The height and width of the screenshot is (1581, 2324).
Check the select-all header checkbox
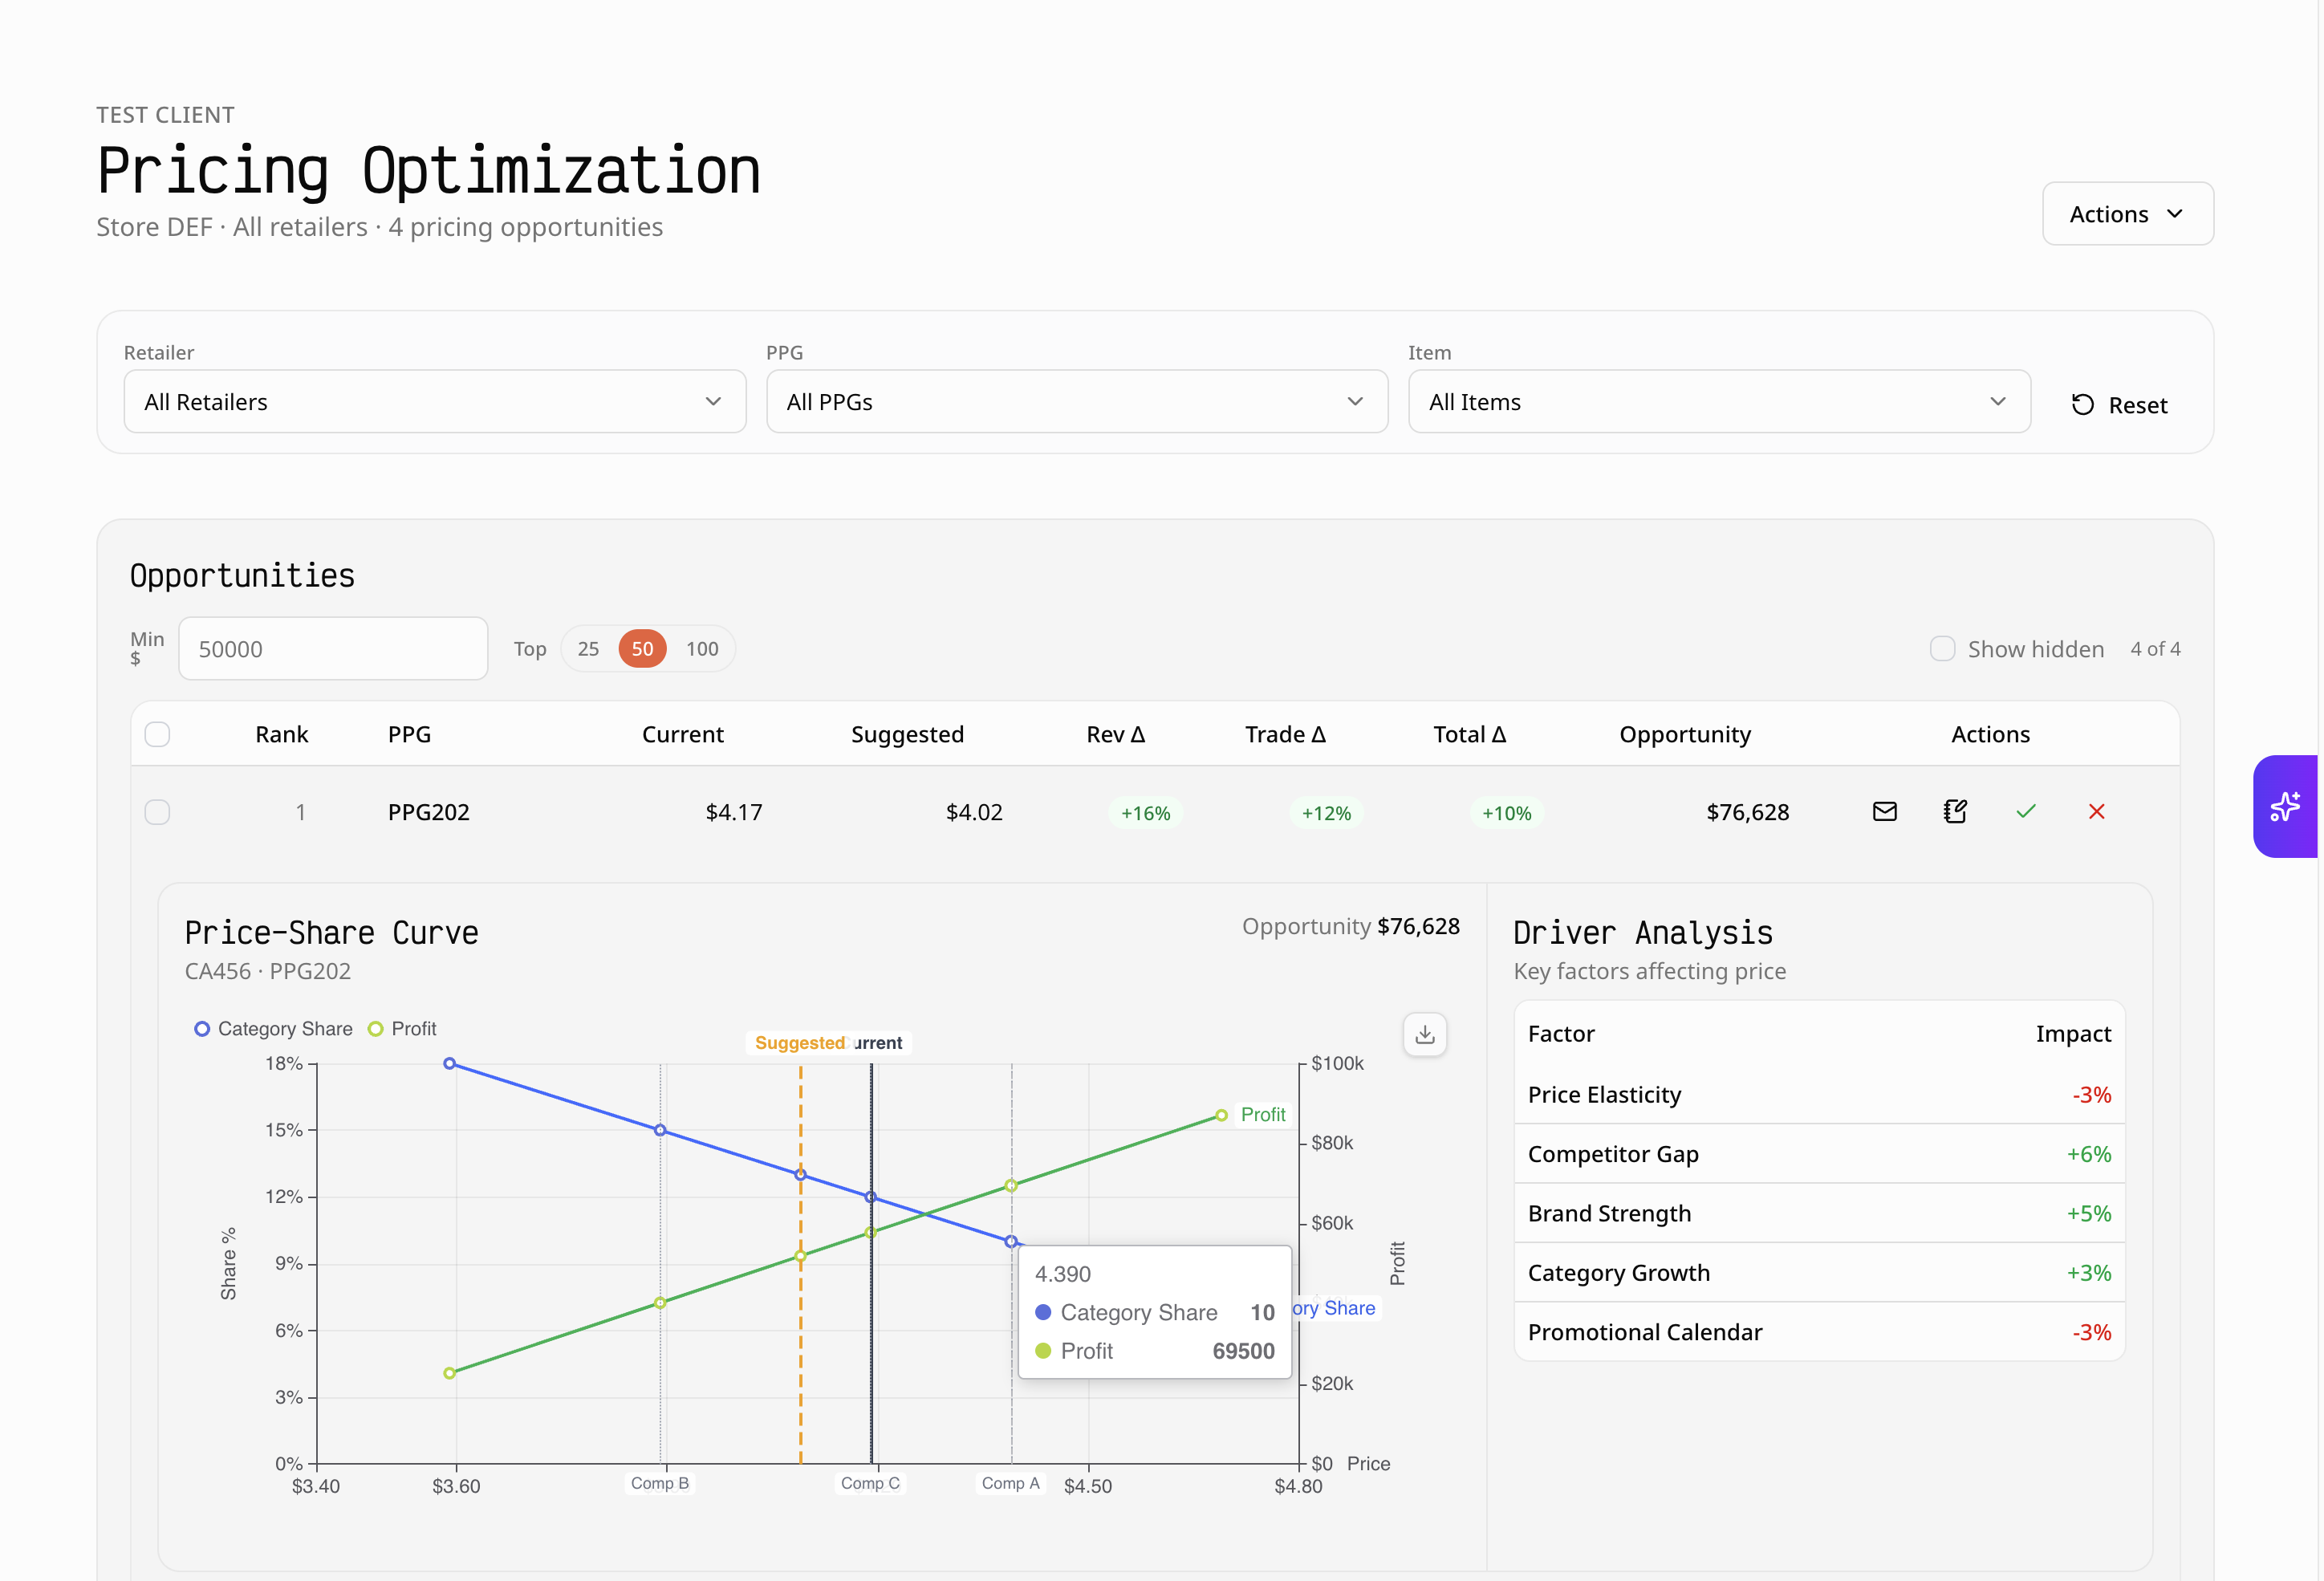pyautogui.click(x=157, y=734)
